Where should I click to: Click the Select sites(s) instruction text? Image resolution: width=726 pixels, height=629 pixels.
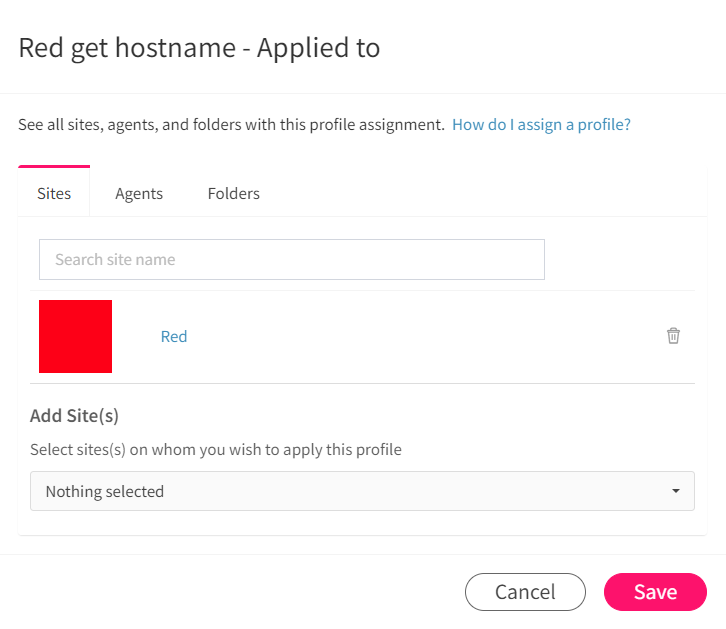[216, 449]
